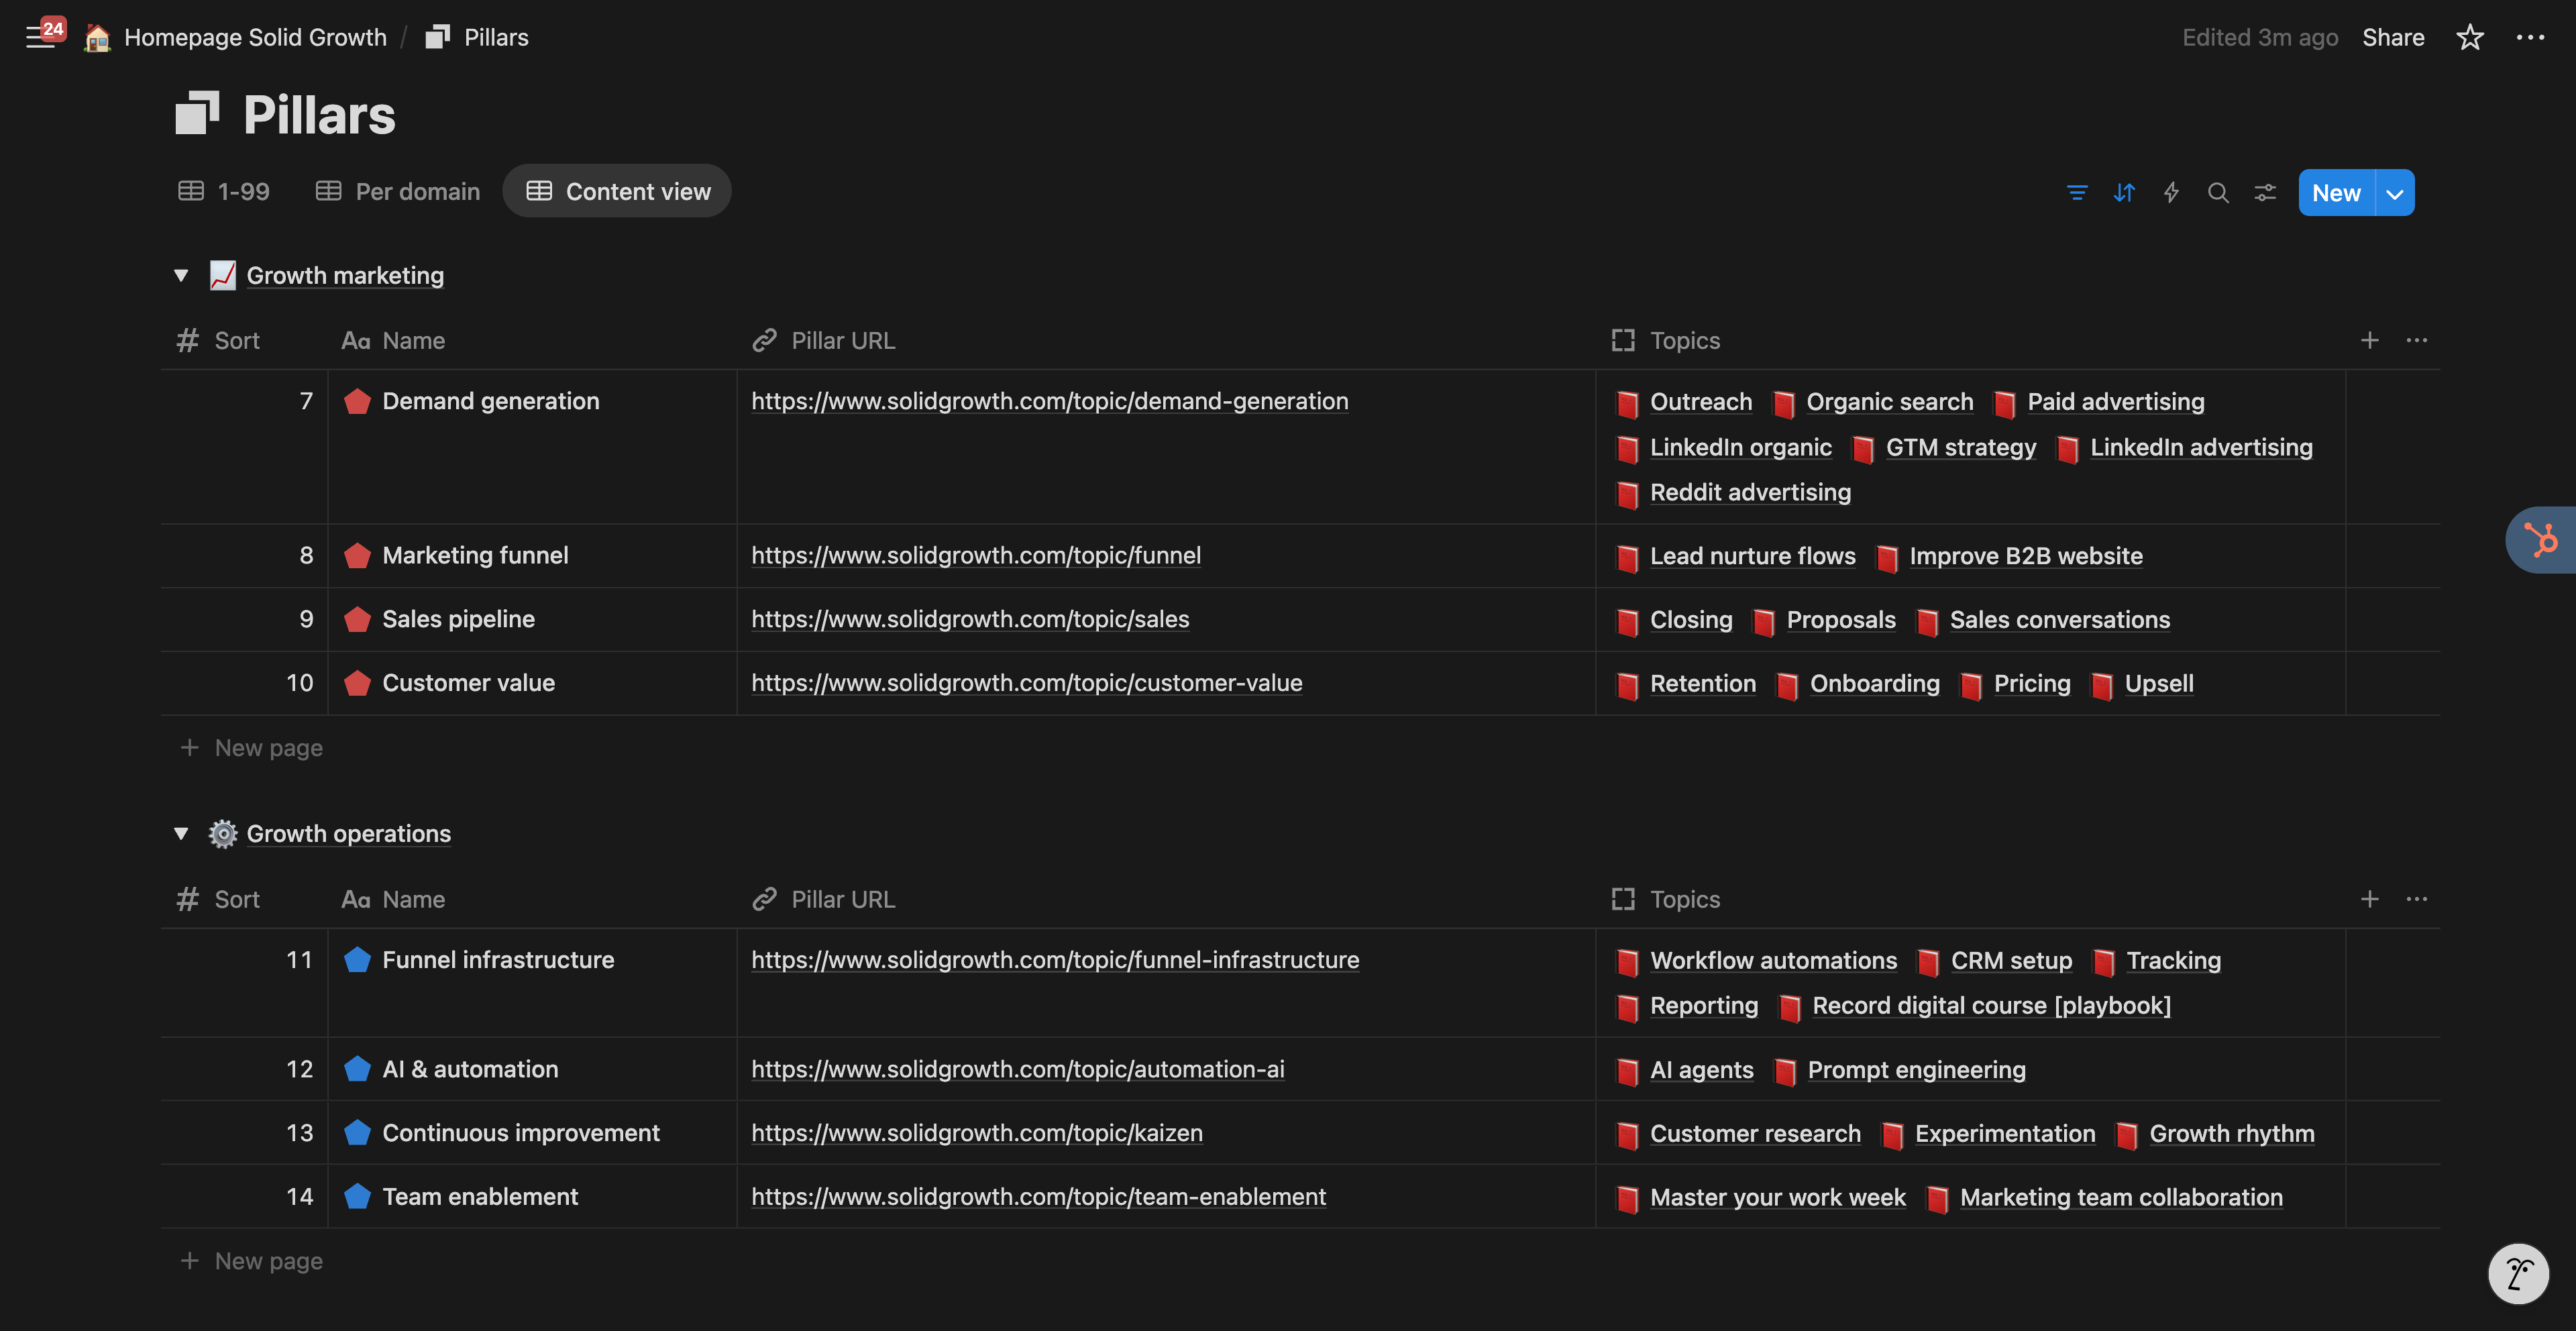Switch to the 1-99 view tab

tap(224, 191)
